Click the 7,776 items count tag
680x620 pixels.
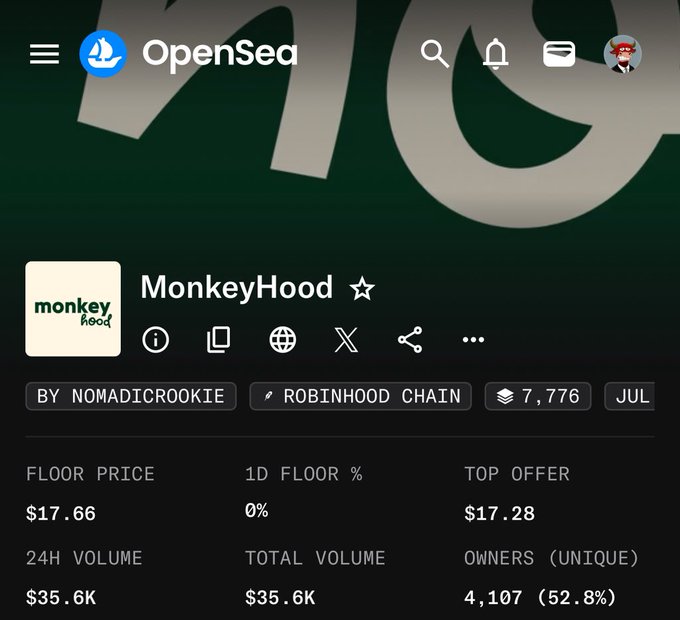pyautogui.click(x=538, y=396)
